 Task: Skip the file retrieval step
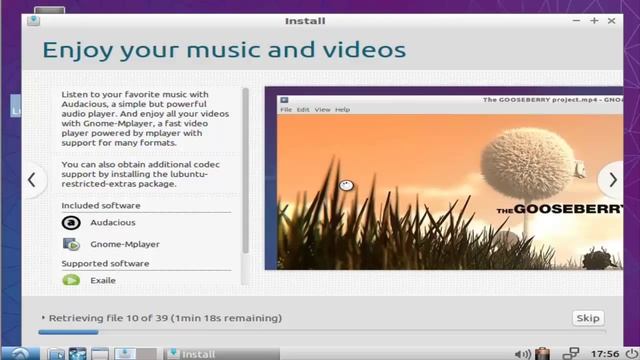(x=588, y=318)
